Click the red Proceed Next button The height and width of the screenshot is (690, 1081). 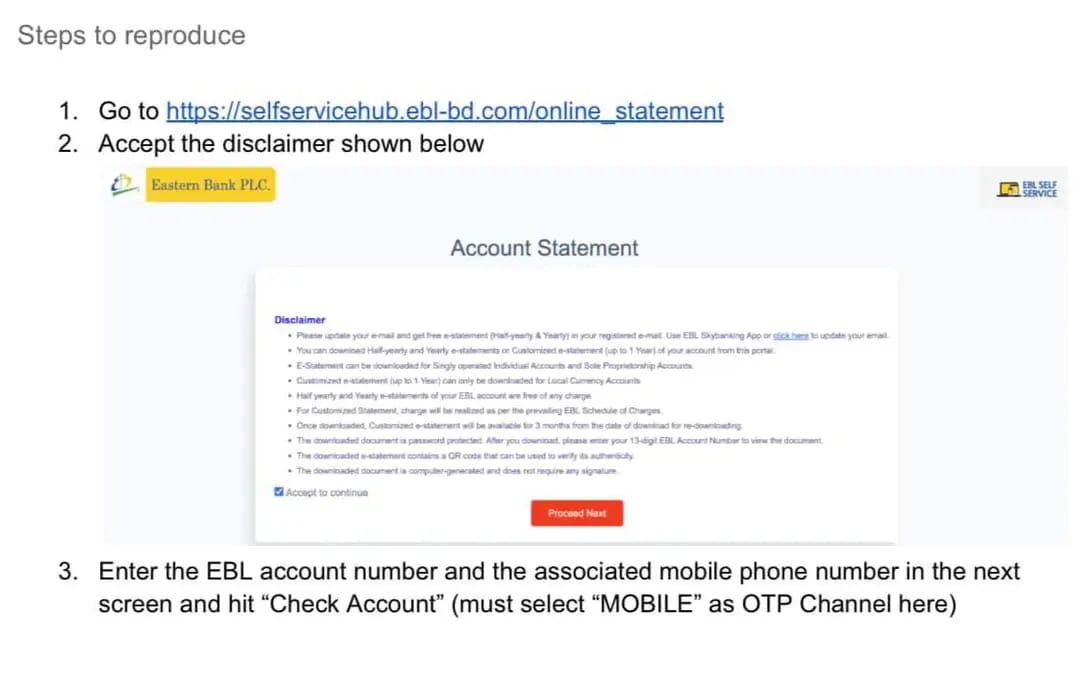pos(577,513)
